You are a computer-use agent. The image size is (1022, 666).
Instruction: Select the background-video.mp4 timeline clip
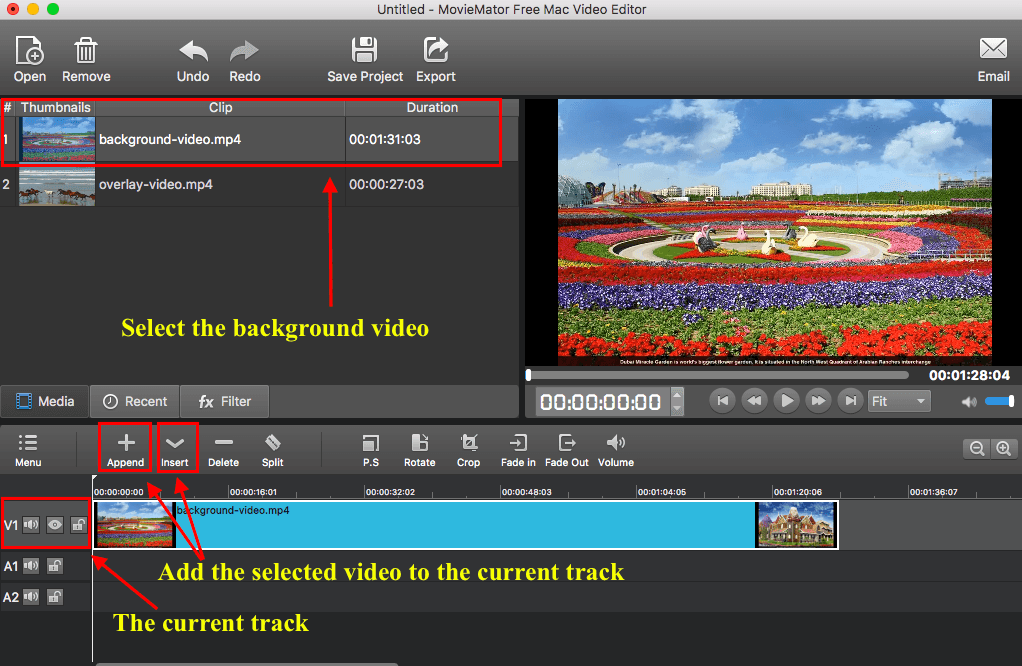(x=466, y=525)
